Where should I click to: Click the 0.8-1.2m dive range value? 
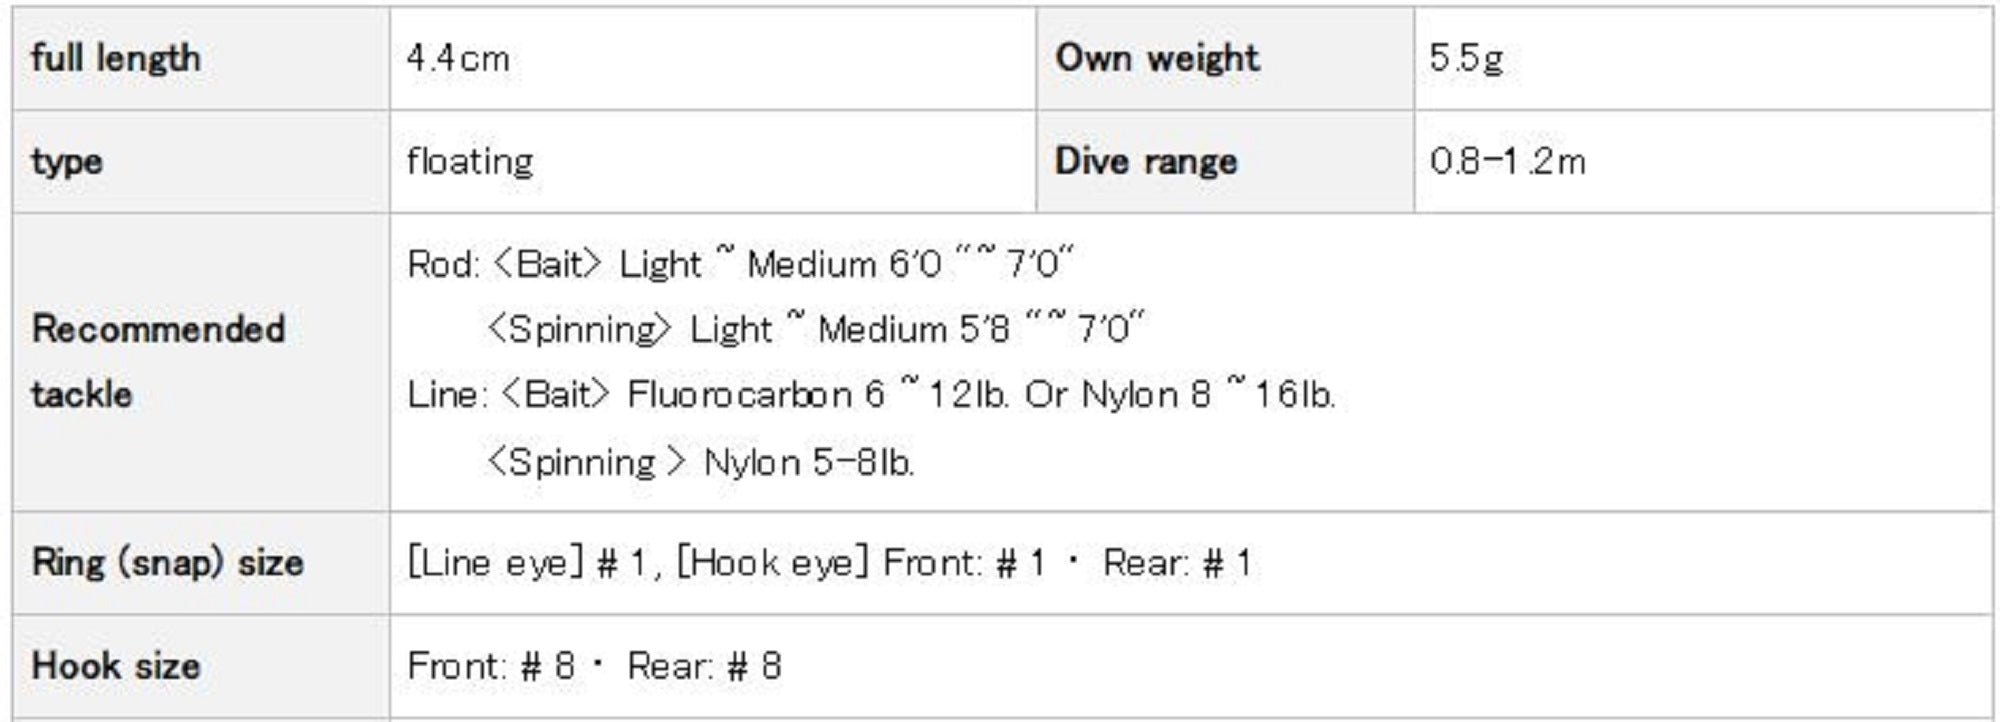click(x=1507, y=161)
